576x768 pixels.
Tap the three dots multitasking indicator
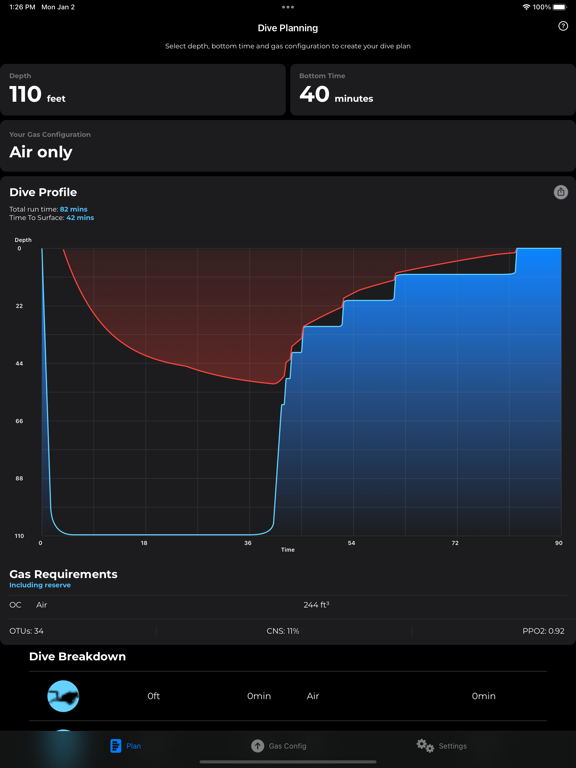point(288,7)
